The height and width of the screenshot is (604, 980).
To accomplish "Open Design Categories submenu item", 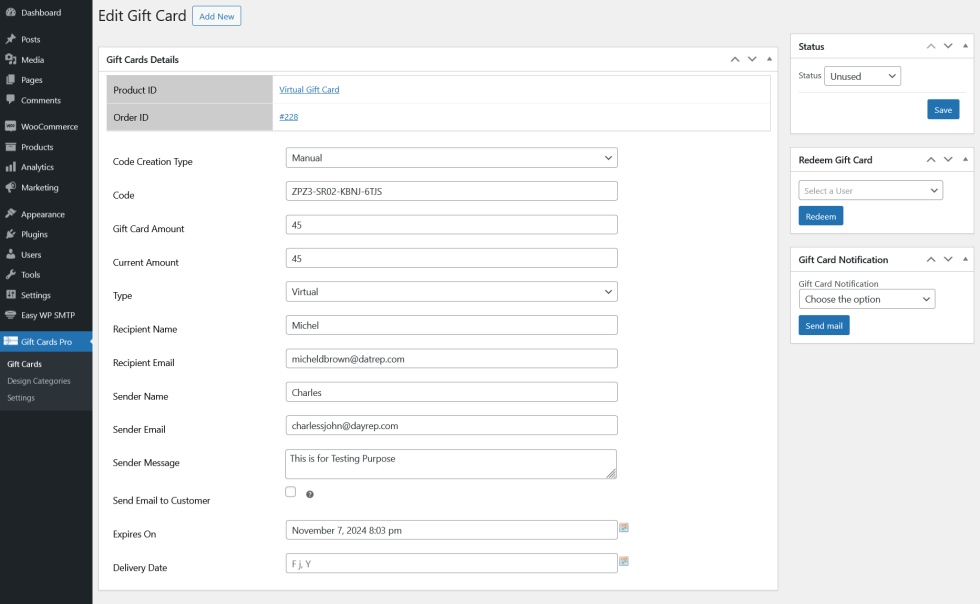I will [39, 381].
